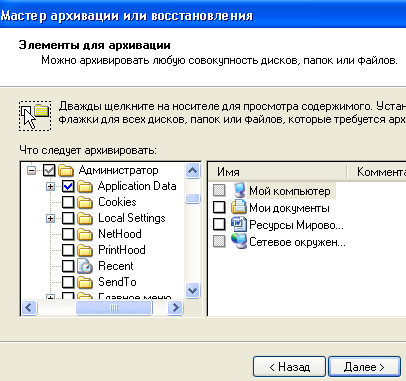Toggle the Сетевое окружен... grayed checkbox

(x=219, y=241)
